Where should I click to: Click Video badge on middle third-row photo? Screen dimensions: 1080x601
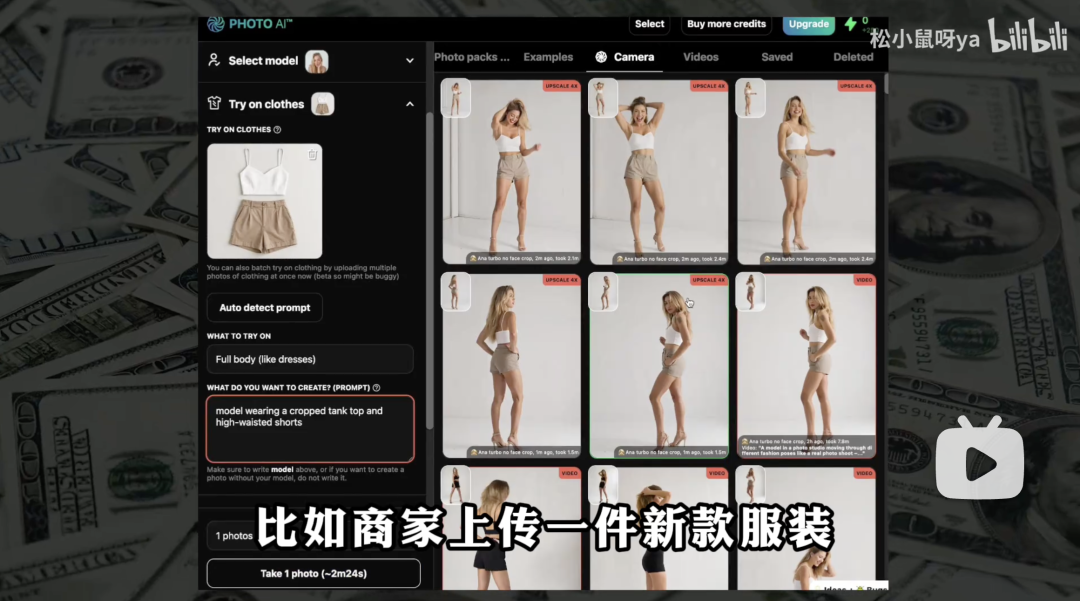point(717,474)
